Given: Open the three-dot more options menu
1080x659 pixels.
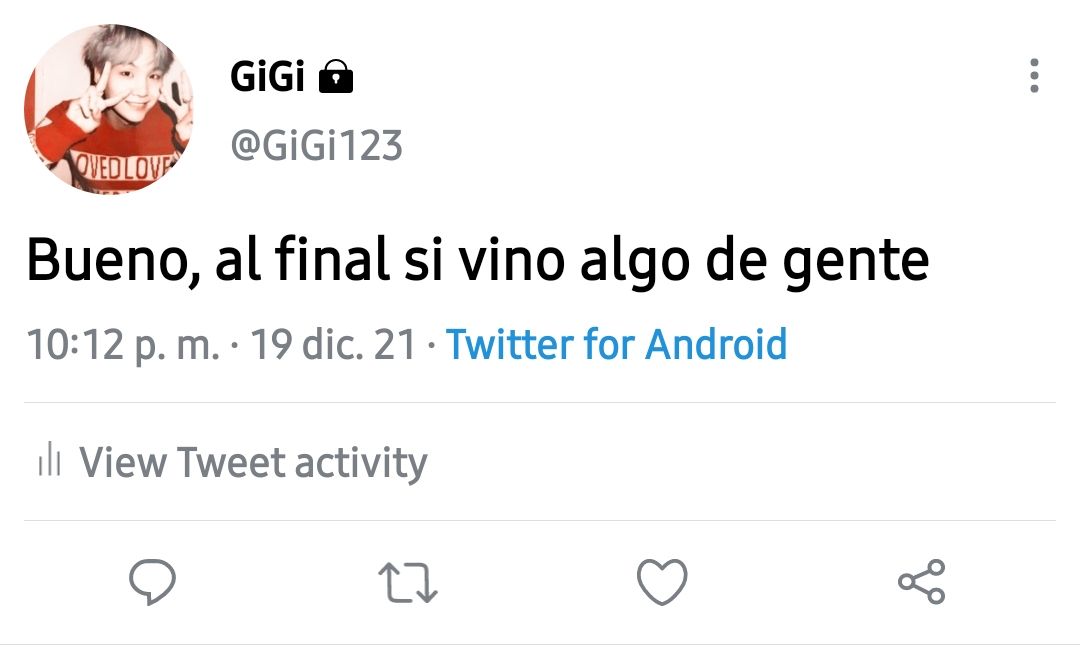Looking at the screenshot, I should click(x=1034, y=76).
